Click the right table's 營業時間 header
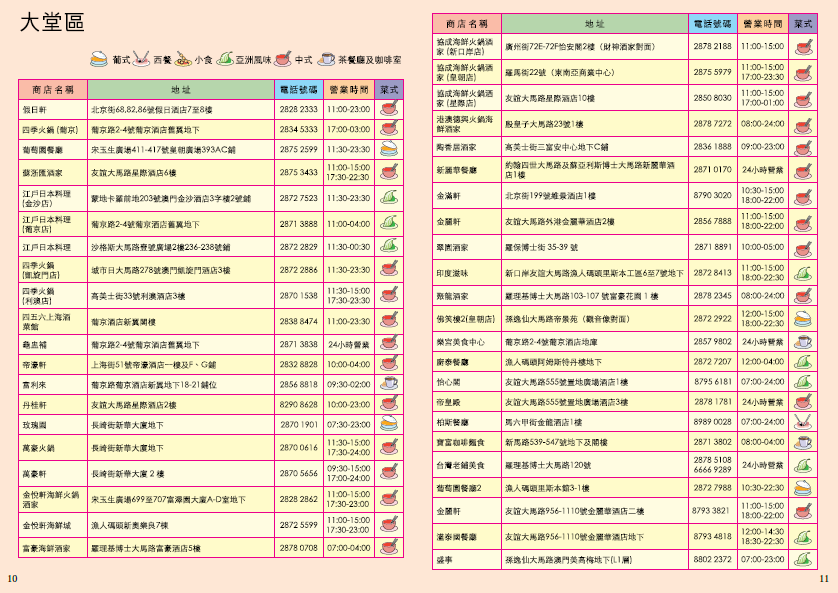This screenshot has width=838, height=593. (x=763, y=24)
